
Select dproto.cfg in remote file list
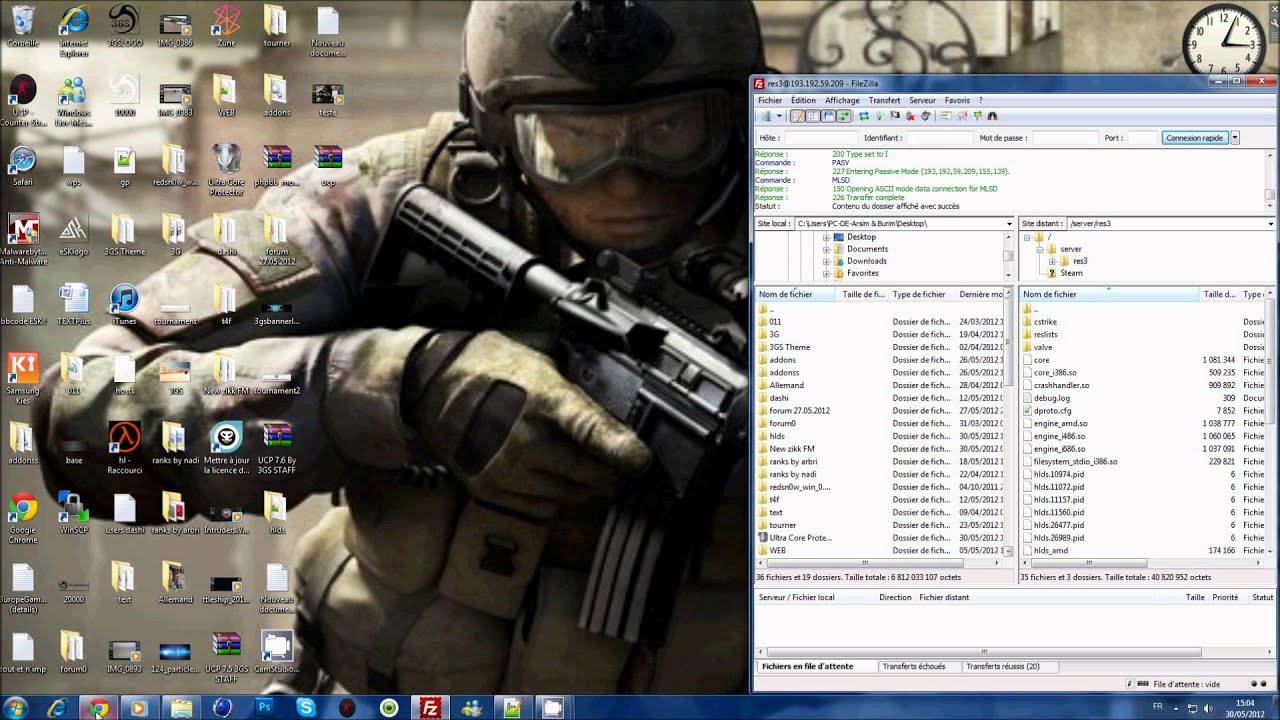1053,411
